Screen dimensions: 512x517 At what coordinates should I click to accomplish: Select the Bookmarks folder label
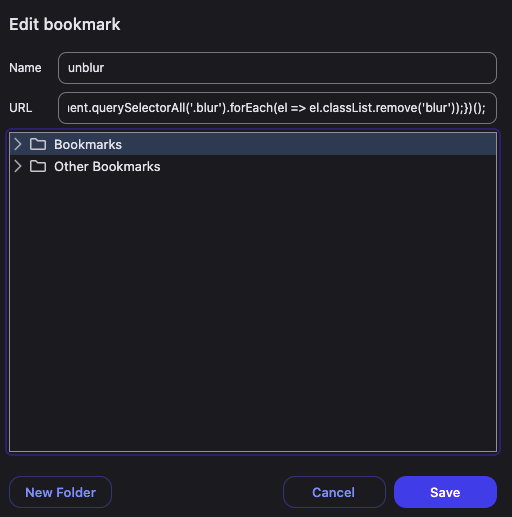tap(88, 145)
